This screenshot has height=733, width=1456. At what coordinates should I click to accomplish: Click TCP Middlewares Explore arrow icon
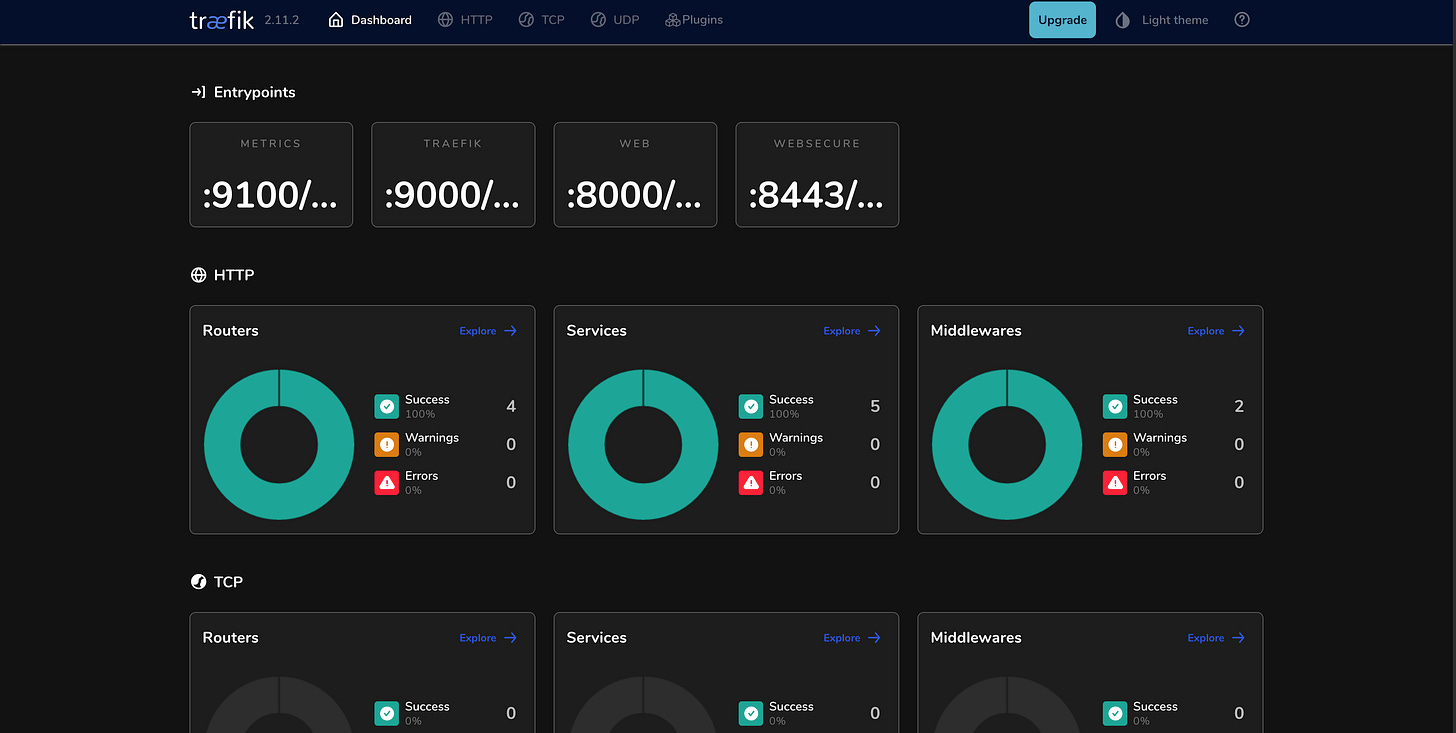point(1238,638)
